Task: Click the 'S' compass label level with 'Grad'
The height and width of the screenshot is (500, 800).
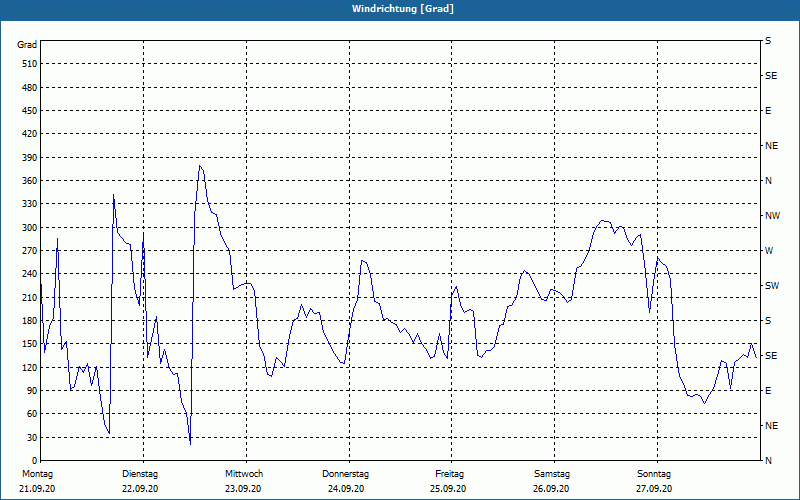Action: (768, 41)
